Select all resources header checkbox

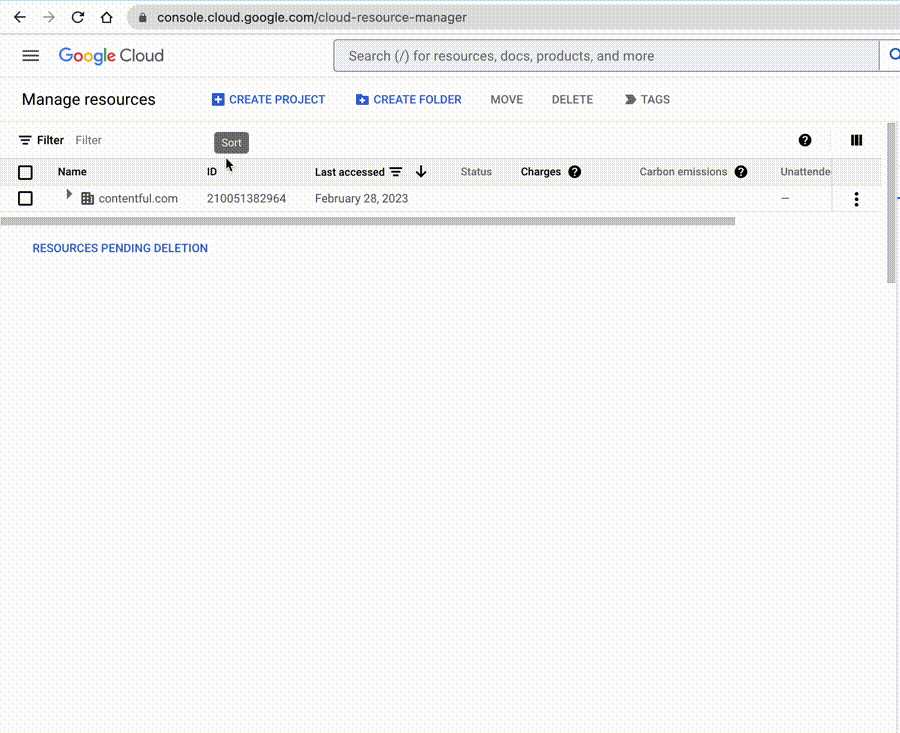[26, 172]
